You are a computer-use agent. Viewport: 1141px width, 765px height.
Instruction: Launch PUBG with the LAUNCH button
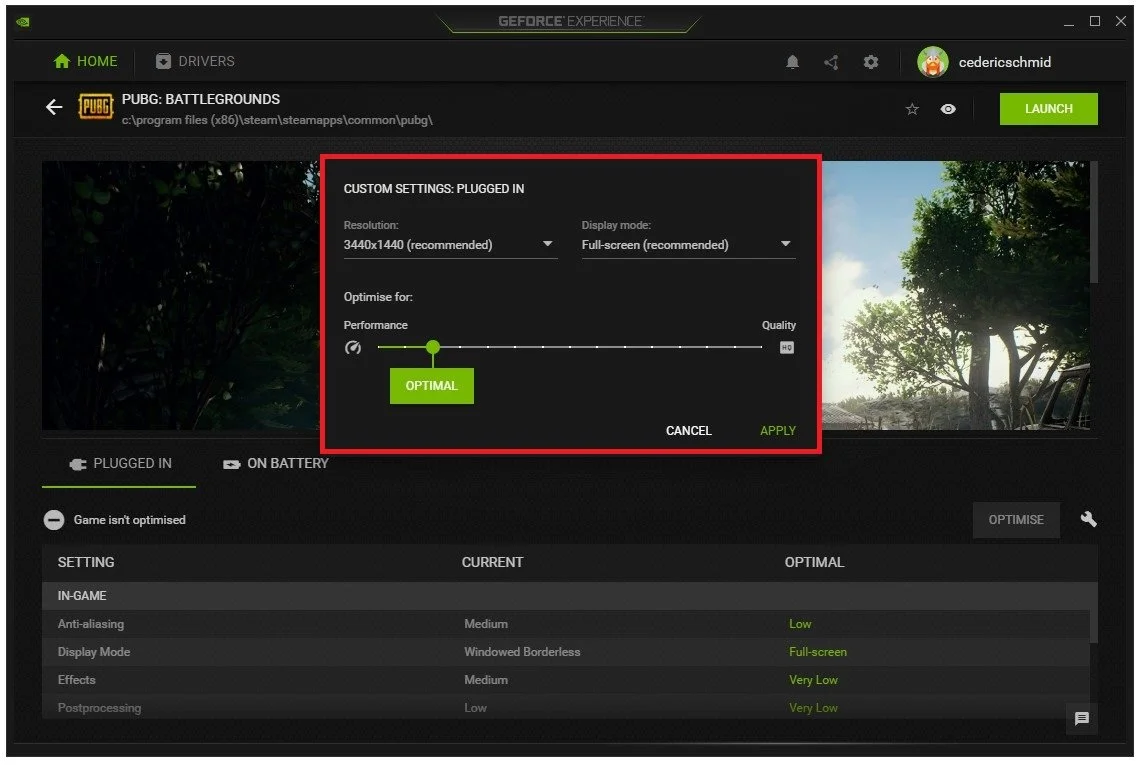click(x=1049, y=109)
